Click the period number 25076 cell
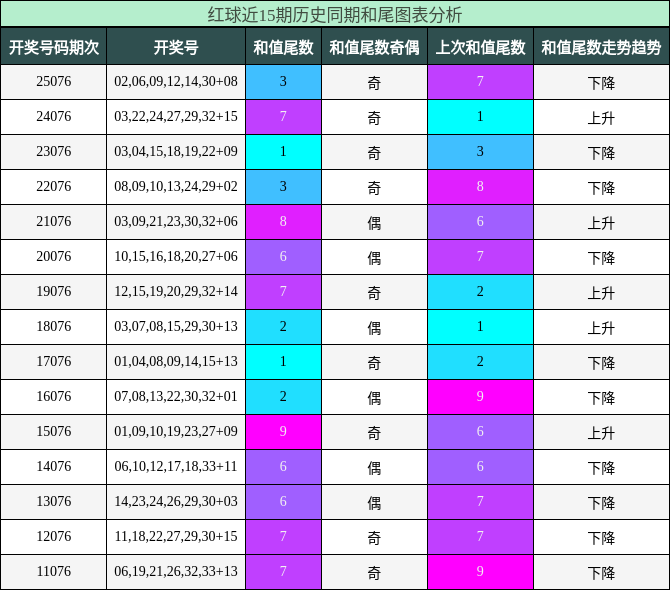This screenshot has width=670, height=590. (53, 82)
